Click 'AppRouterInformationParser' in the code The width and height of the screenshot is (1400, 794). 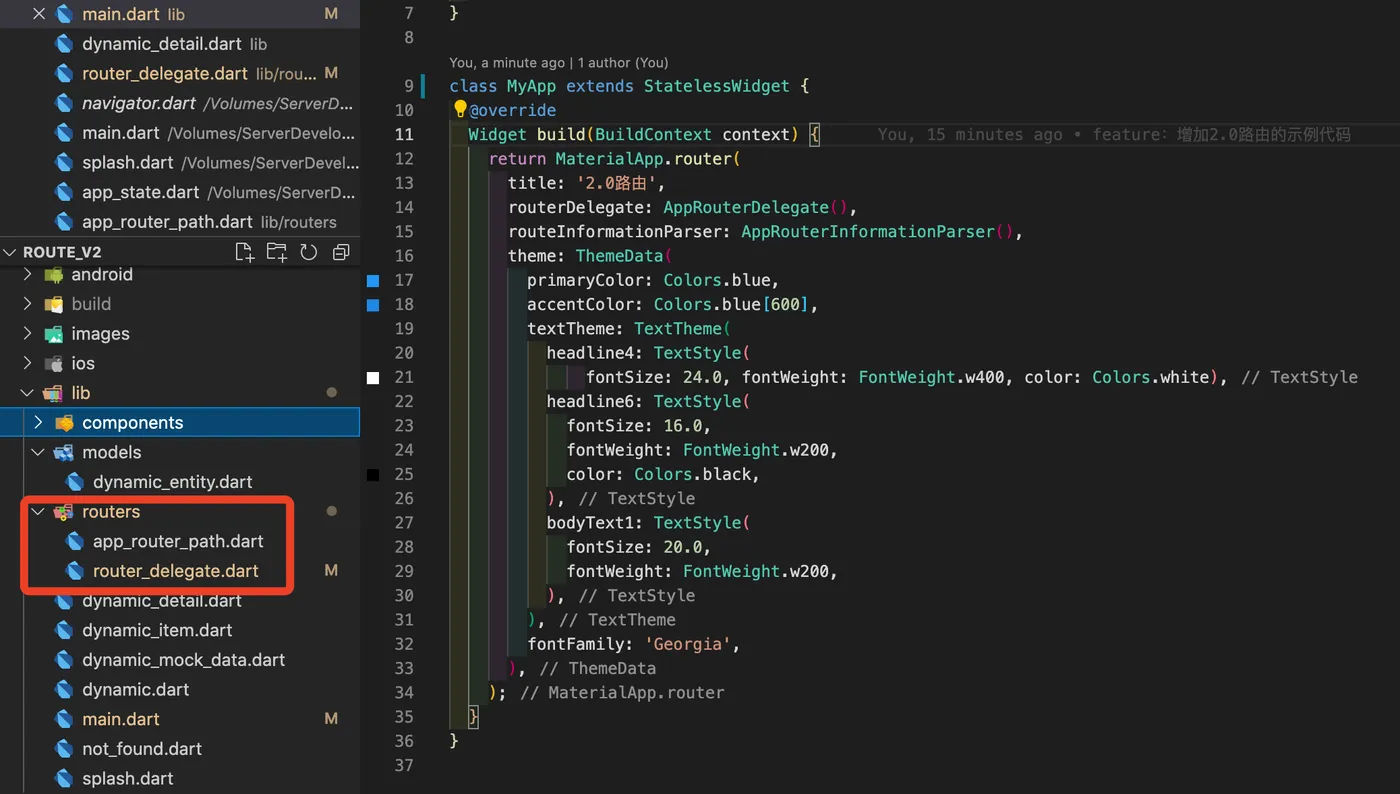coord(868,231)
